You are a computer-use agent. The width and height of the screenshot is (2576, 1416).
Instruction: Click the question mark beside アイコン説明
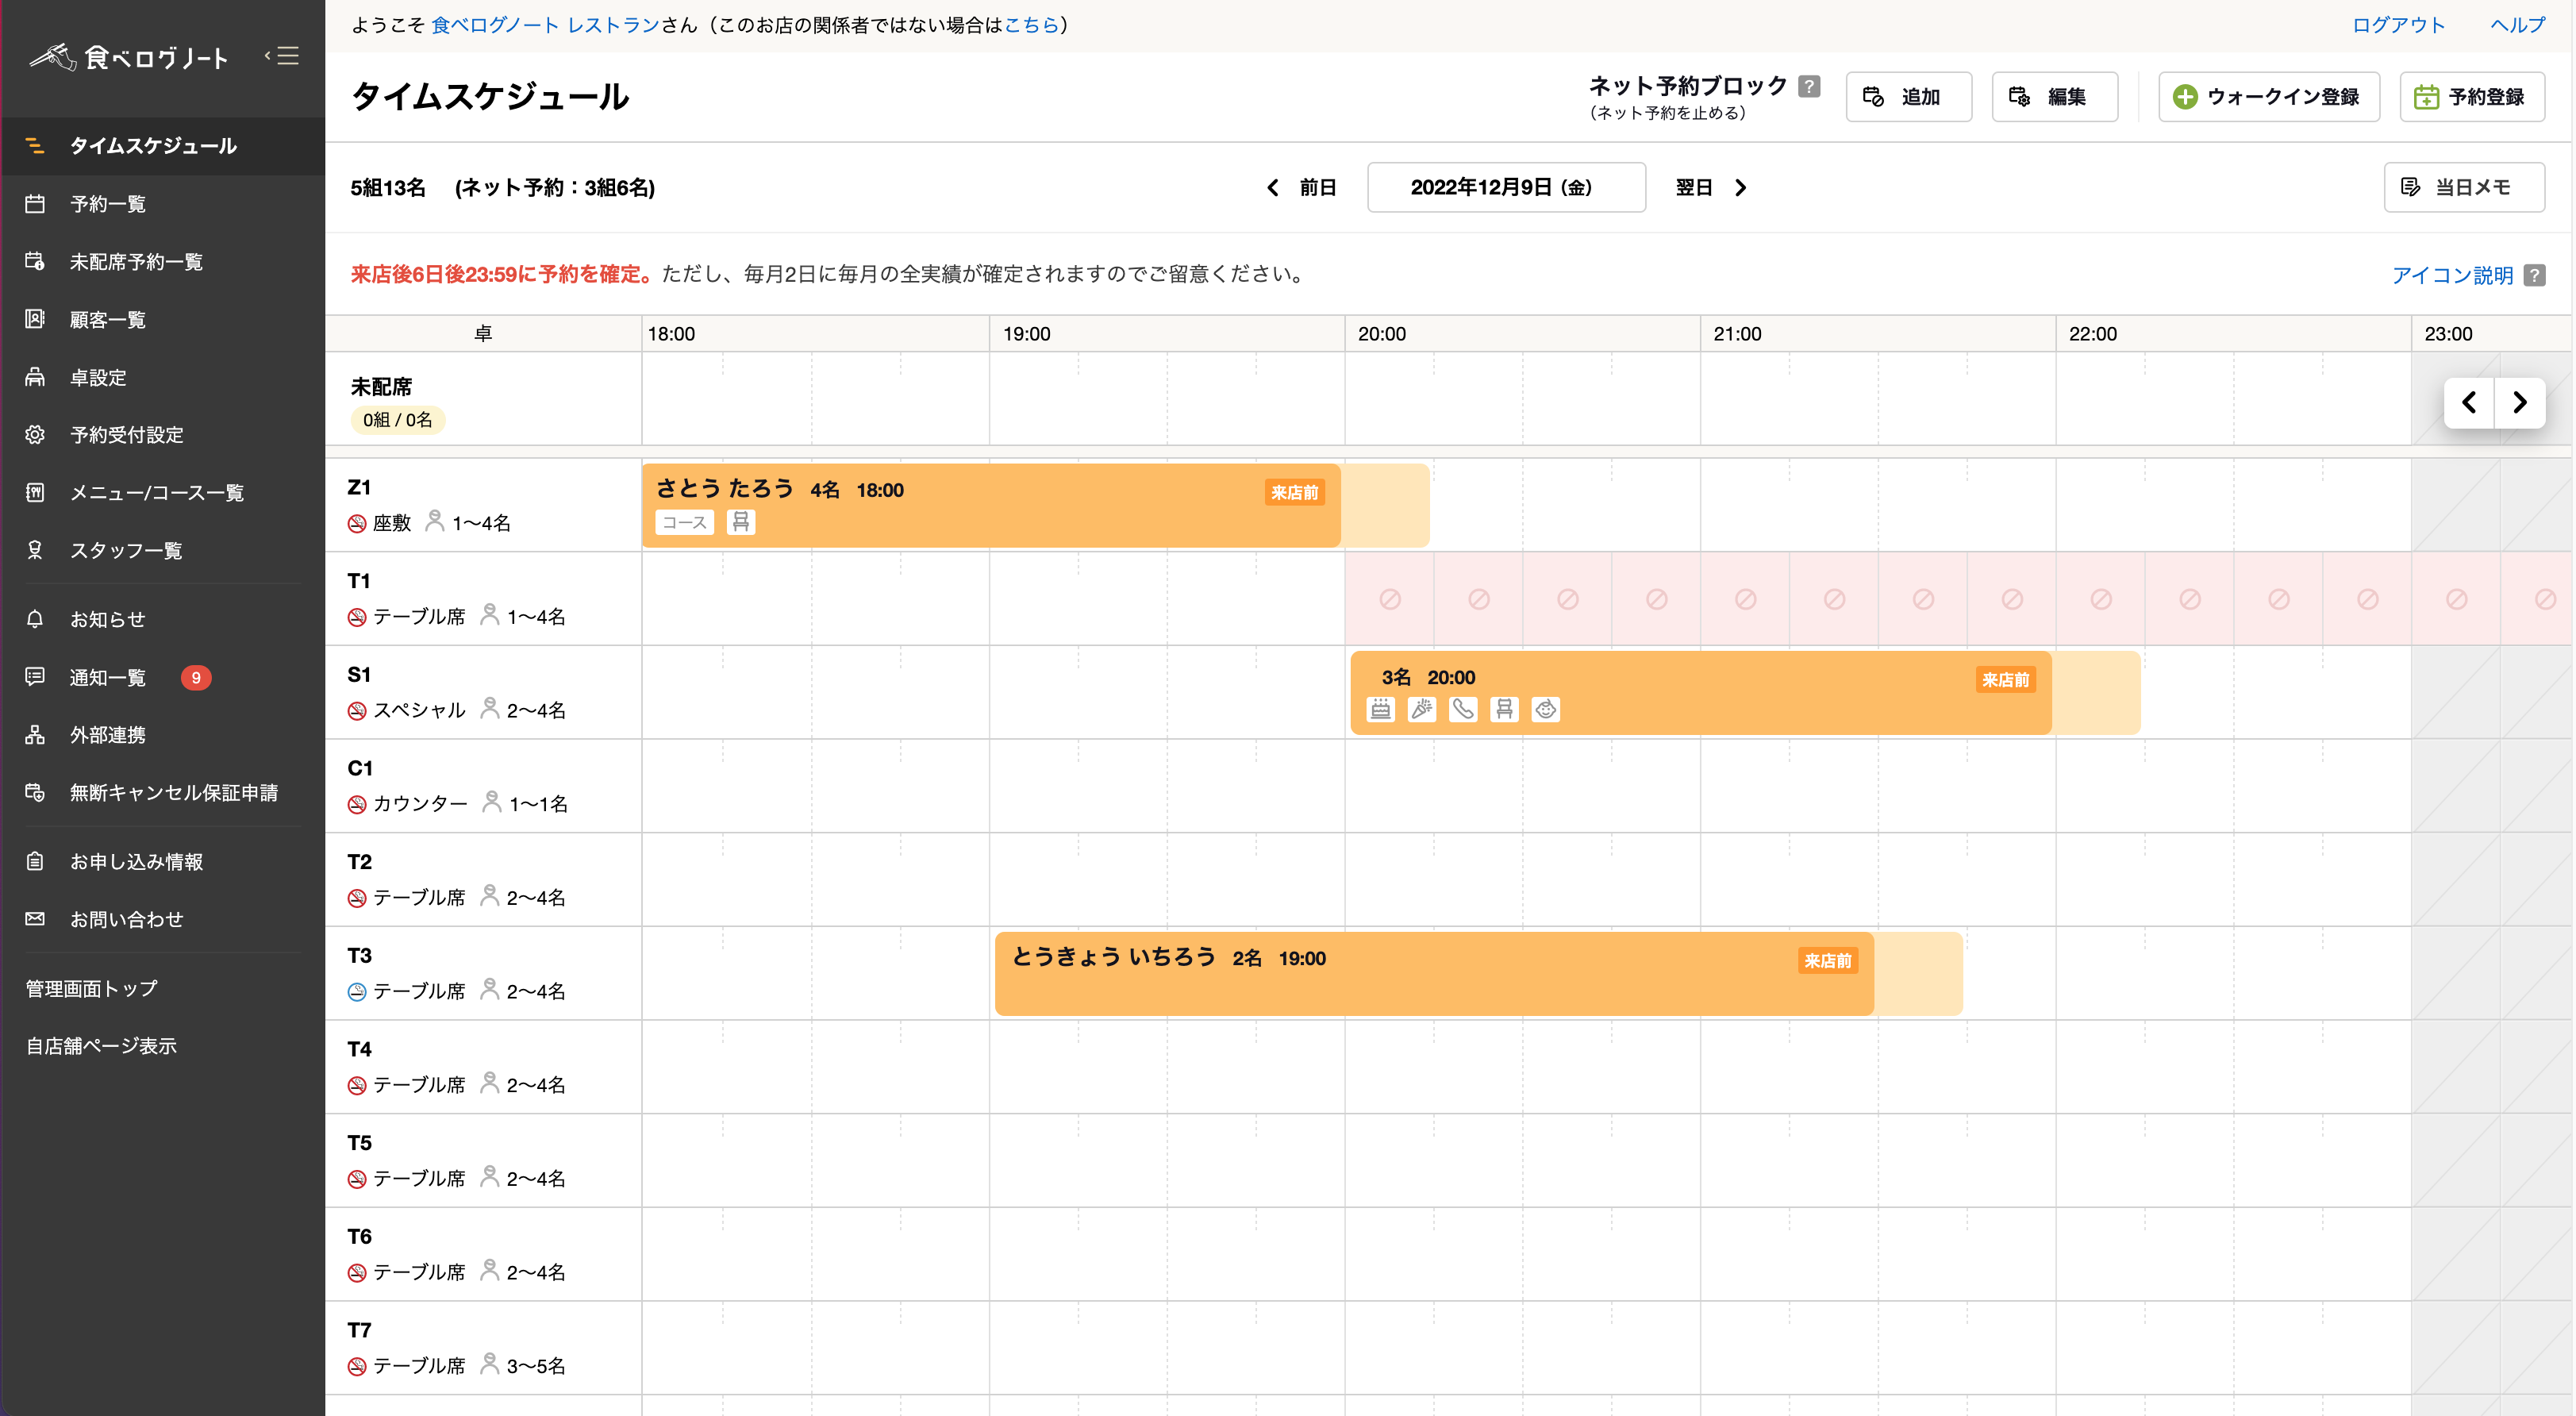[2534, 275]
